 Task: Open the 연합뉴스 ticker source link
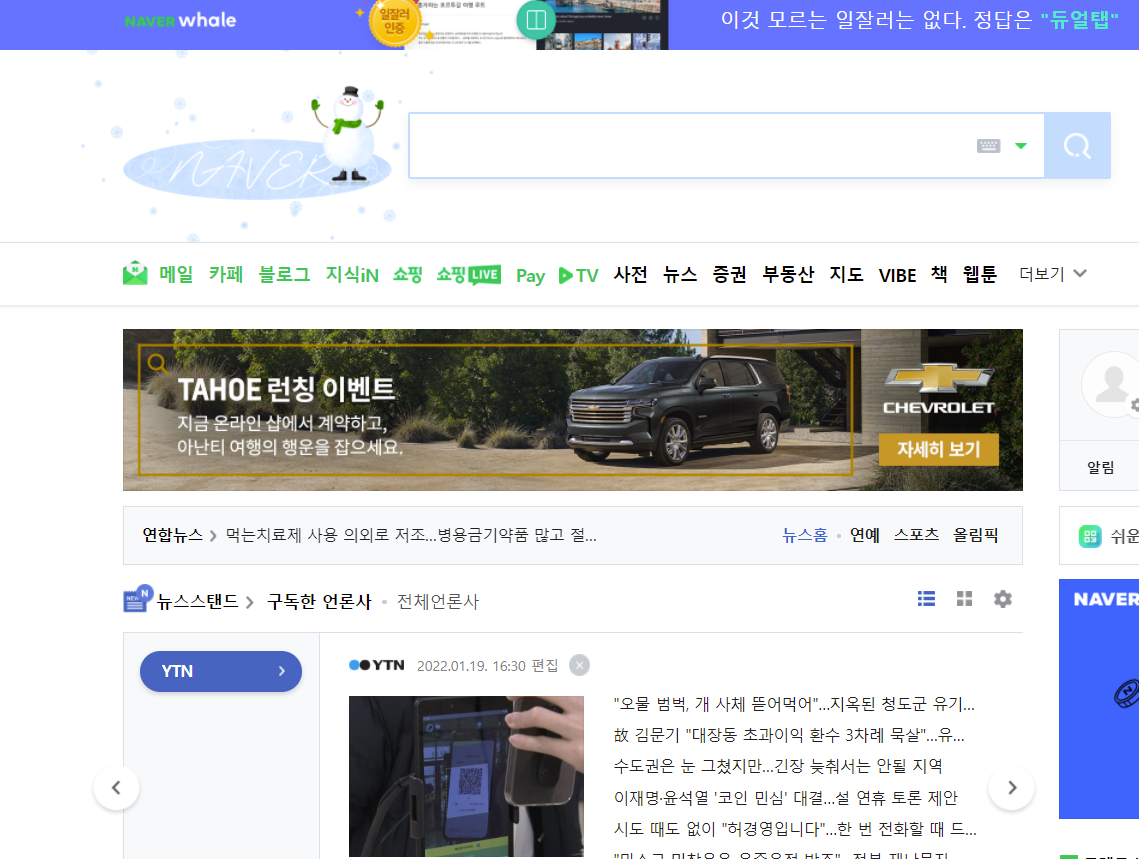pyautogui.click(x=172, y=535)
